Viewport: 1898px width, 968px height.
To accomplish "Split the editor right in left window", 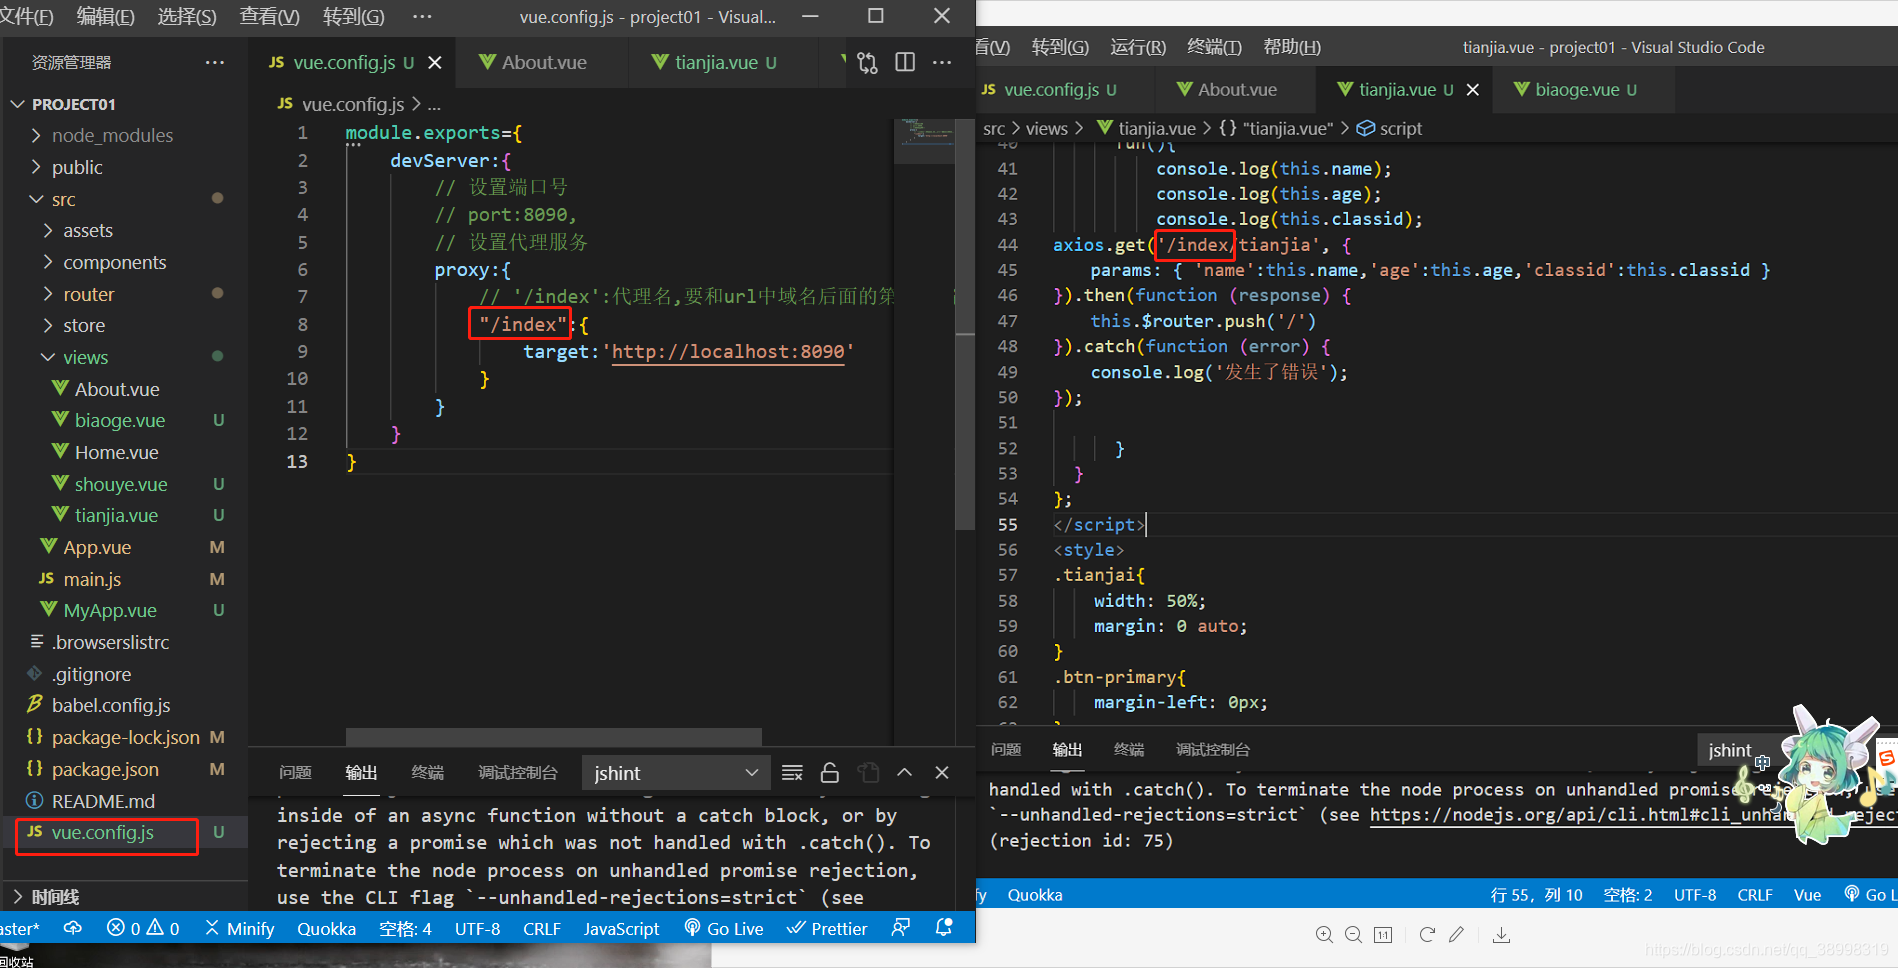I will (x=905, y=62).
